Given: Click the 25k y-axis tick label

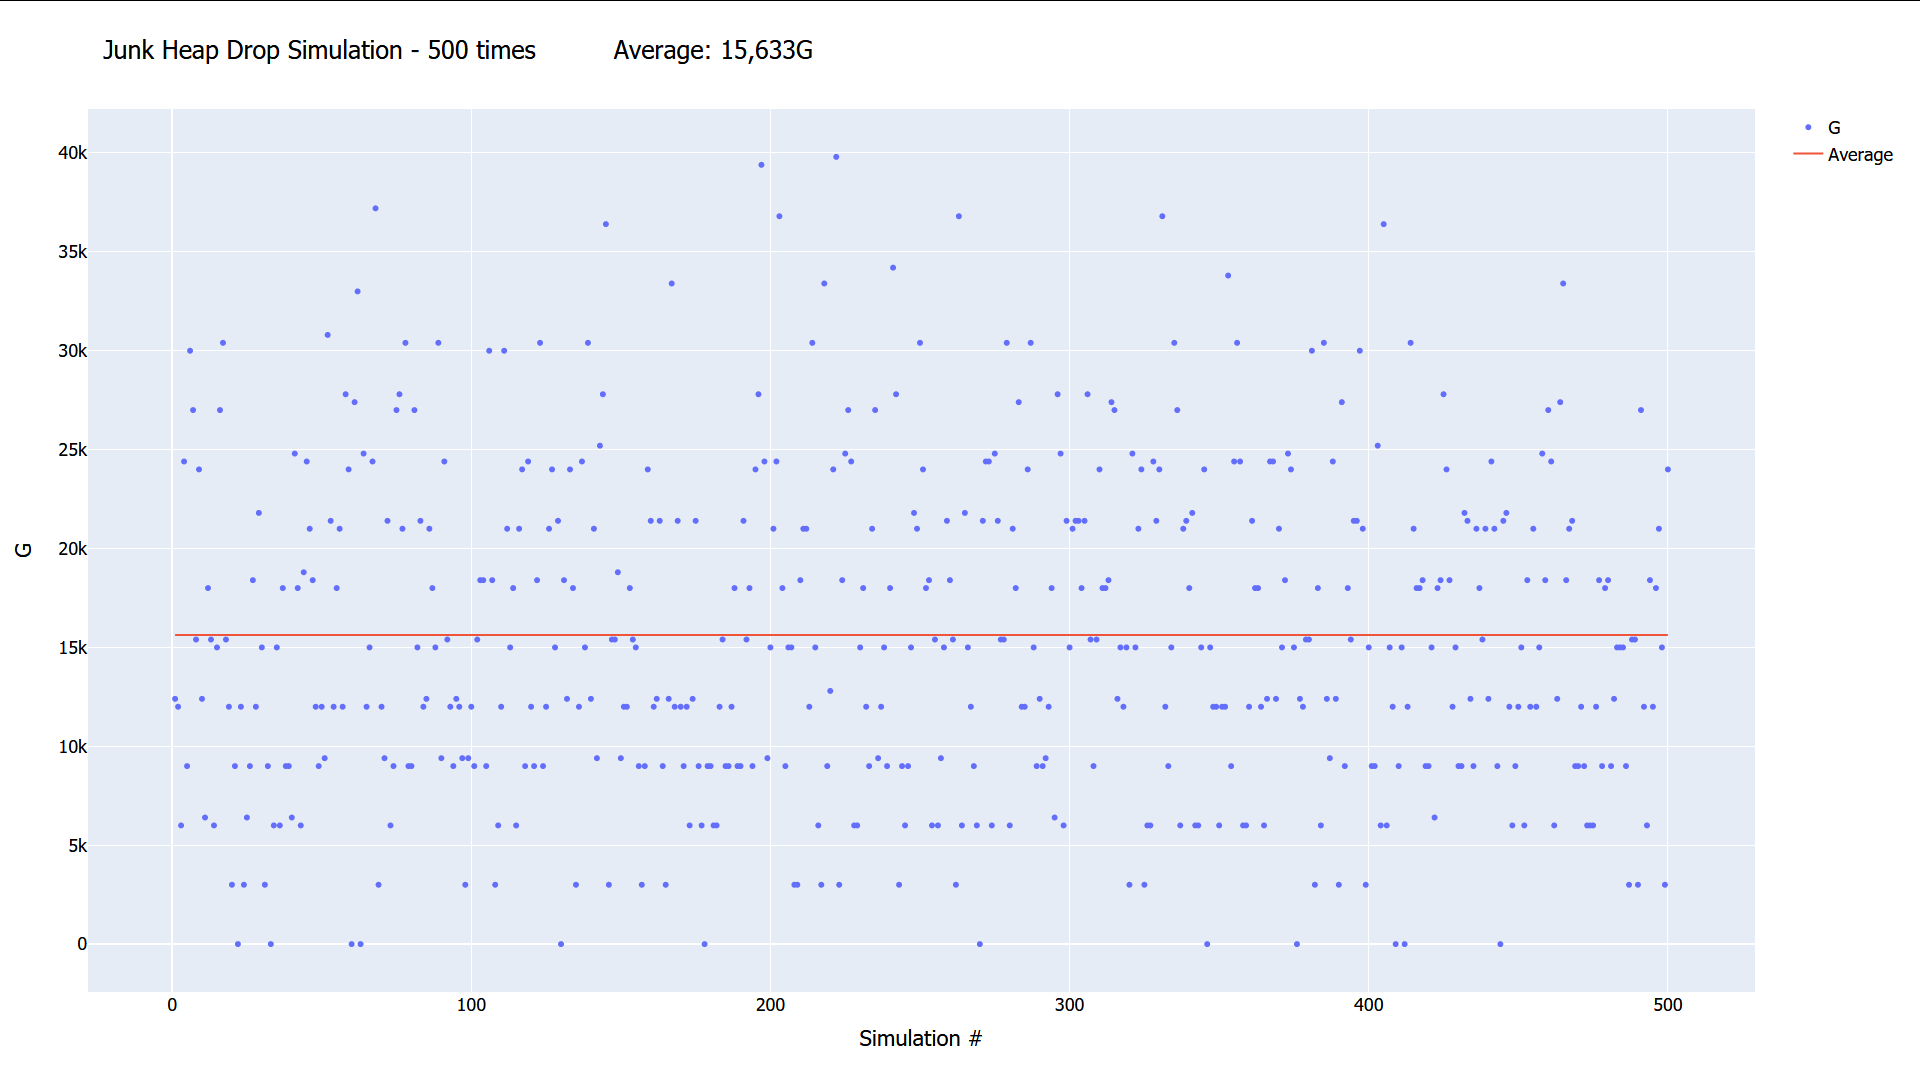Looking at the screenshot, I should (72, 450).
